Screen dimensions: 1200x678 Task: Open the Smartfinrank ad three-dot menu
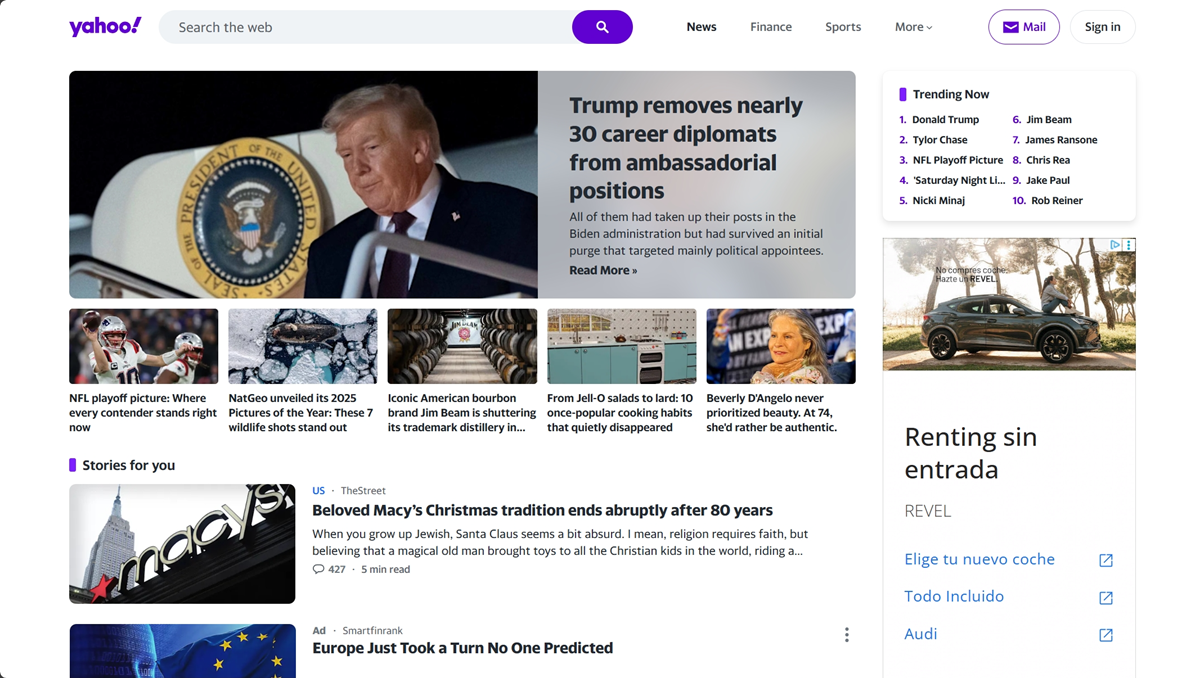846,635
